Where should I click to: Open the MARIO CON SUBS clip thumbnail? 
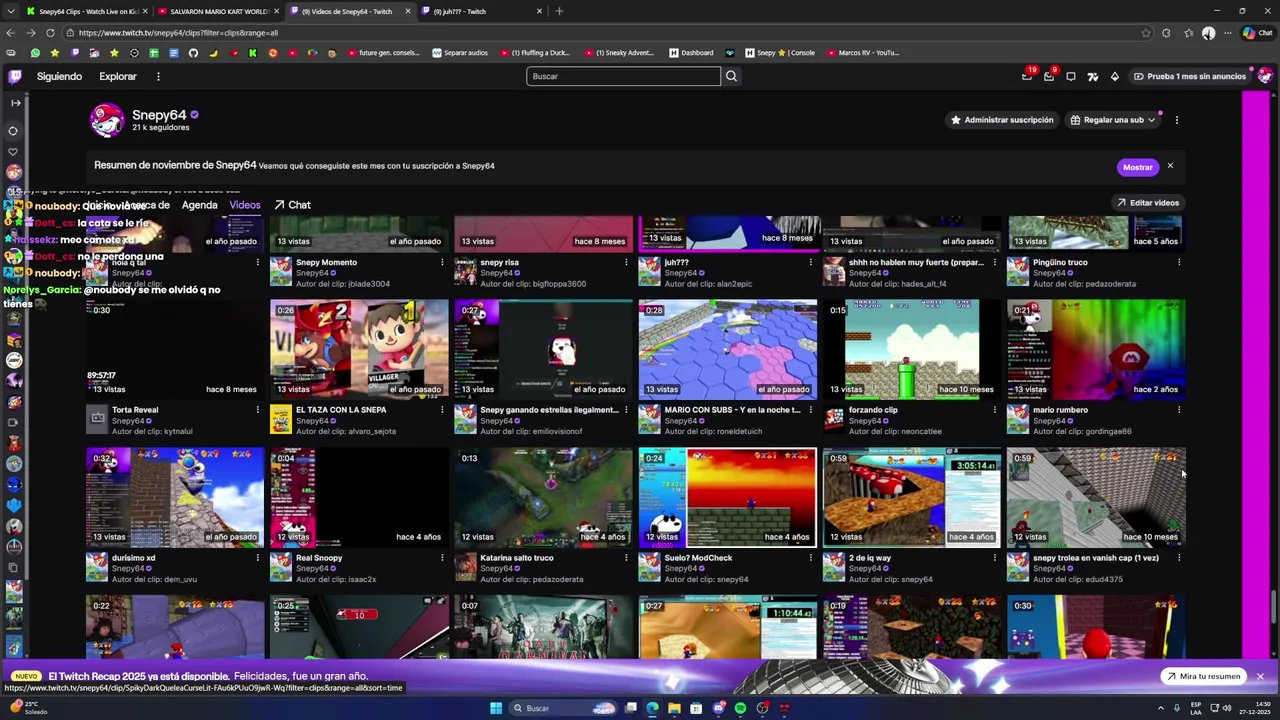[x=728, y=349]
